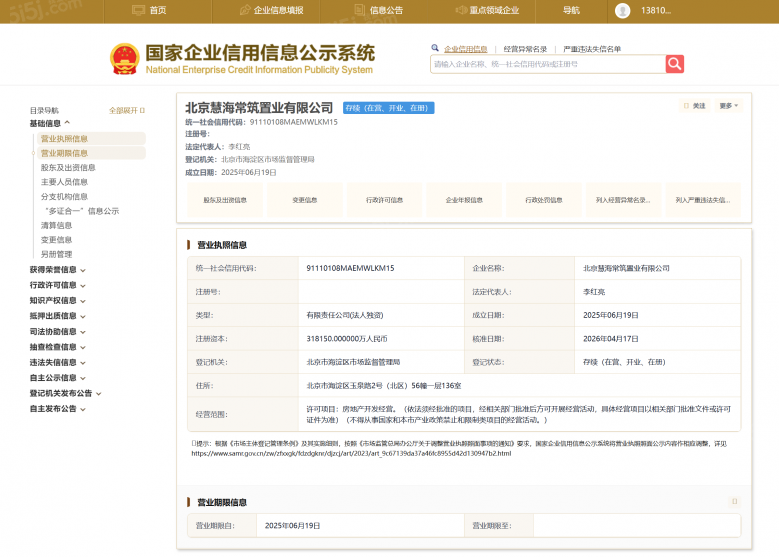
Task: Expand the 知识产权信息 section
Action: [58, 301]
